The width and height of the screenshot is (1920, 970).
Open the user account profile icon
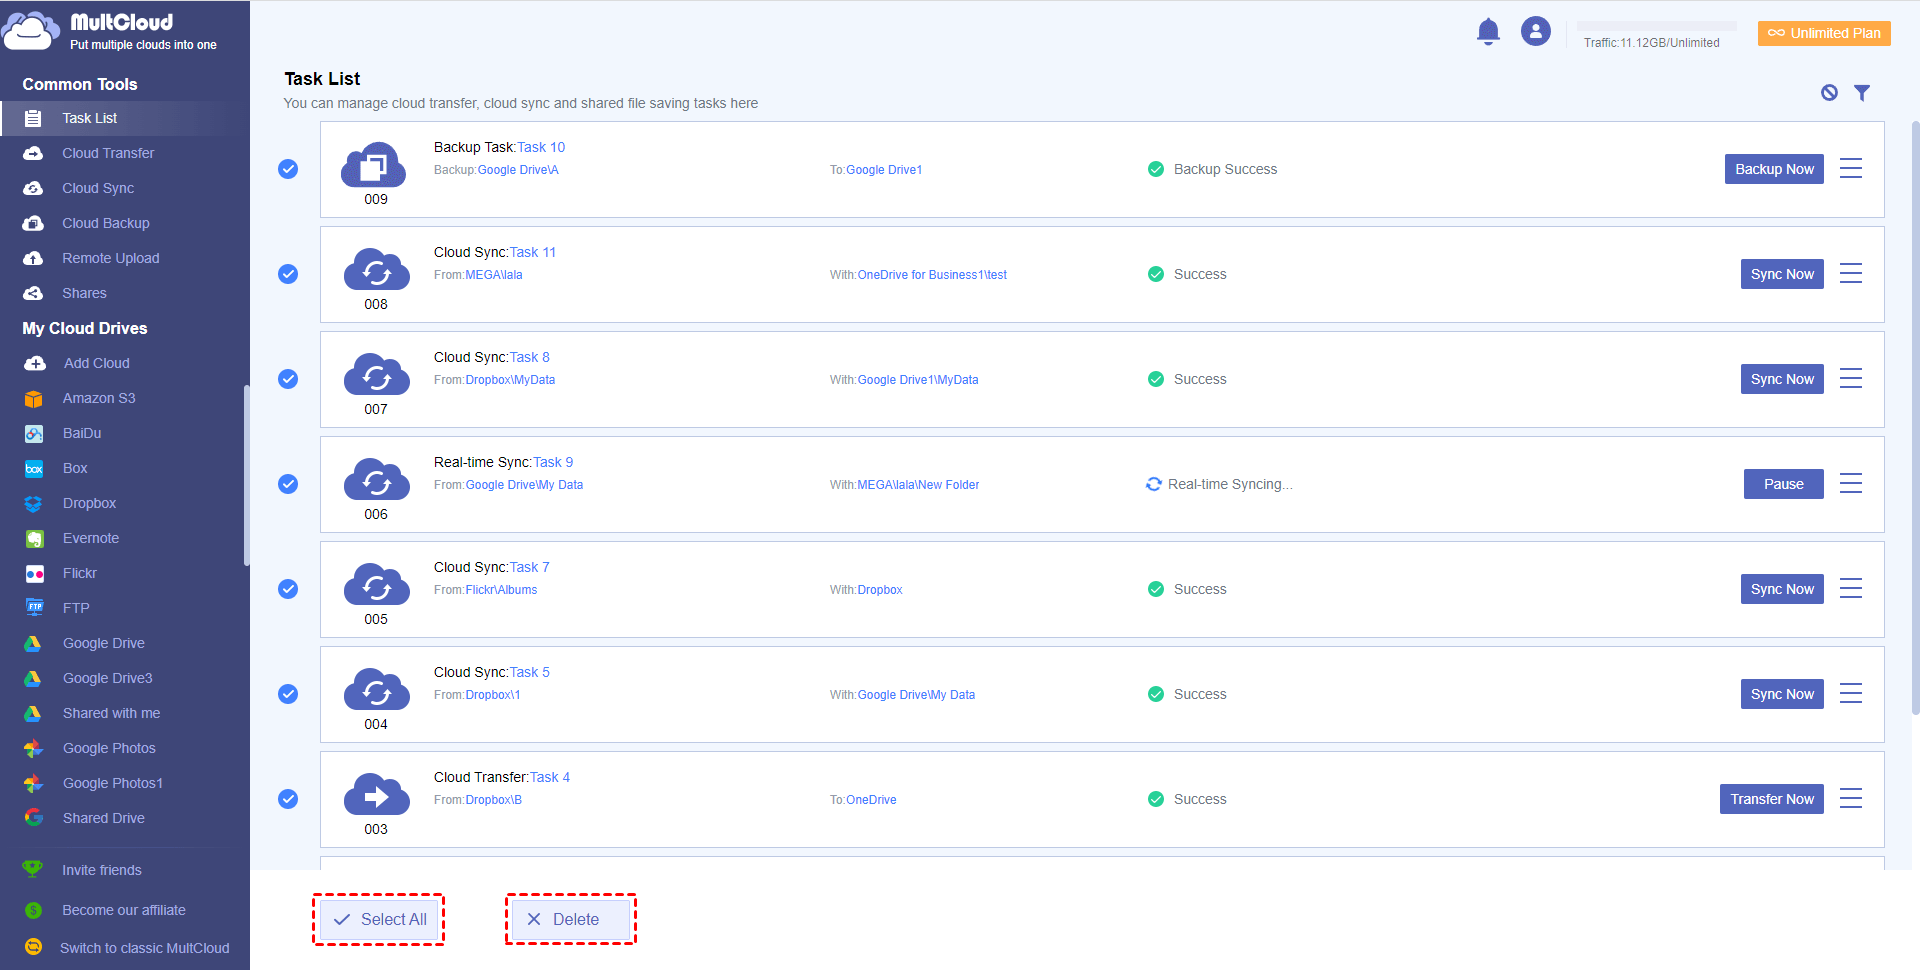pos(1535,32)
